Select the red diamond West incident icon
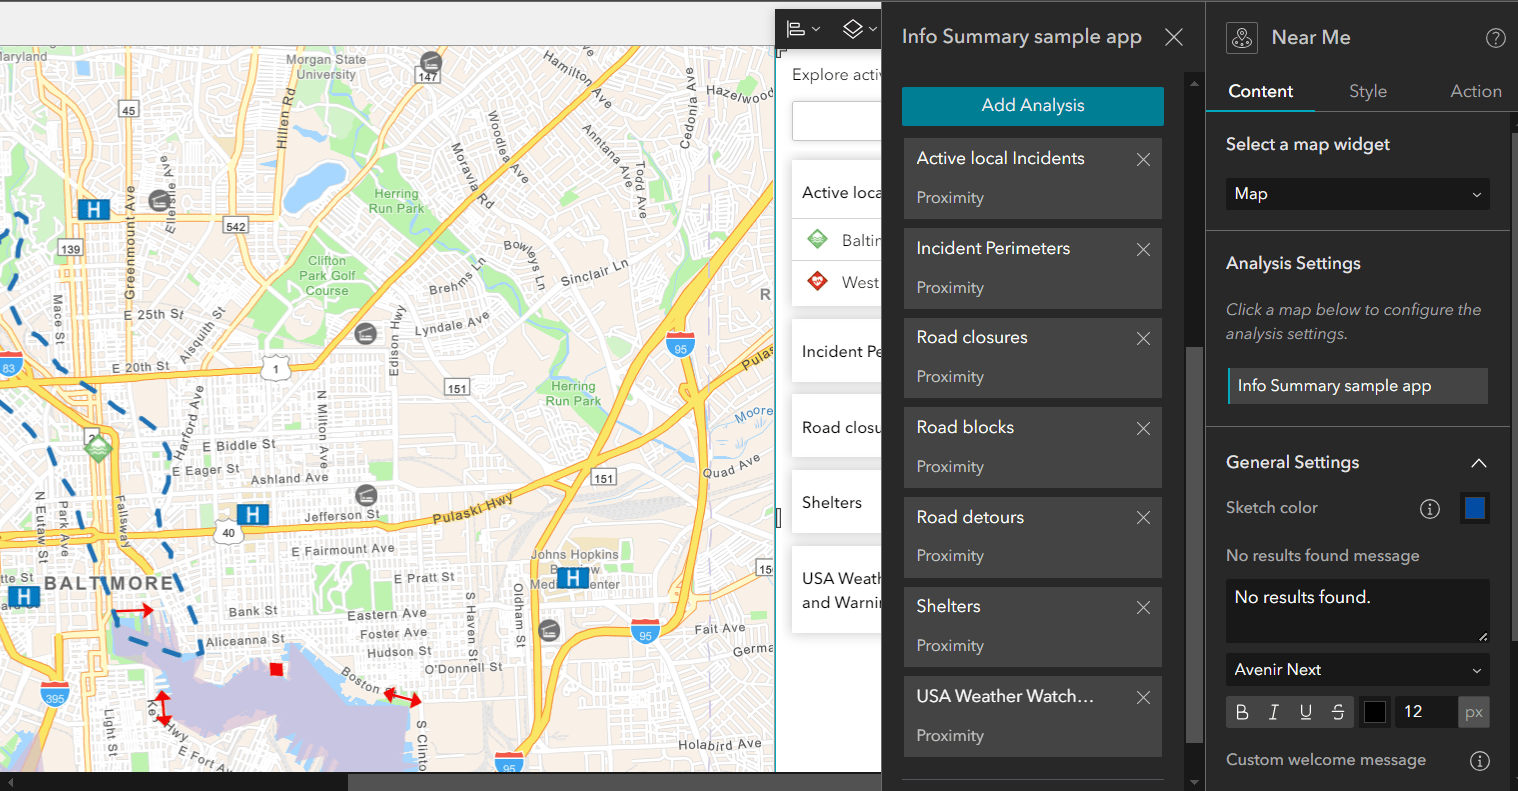1518x791 pixels. (818, 281)
